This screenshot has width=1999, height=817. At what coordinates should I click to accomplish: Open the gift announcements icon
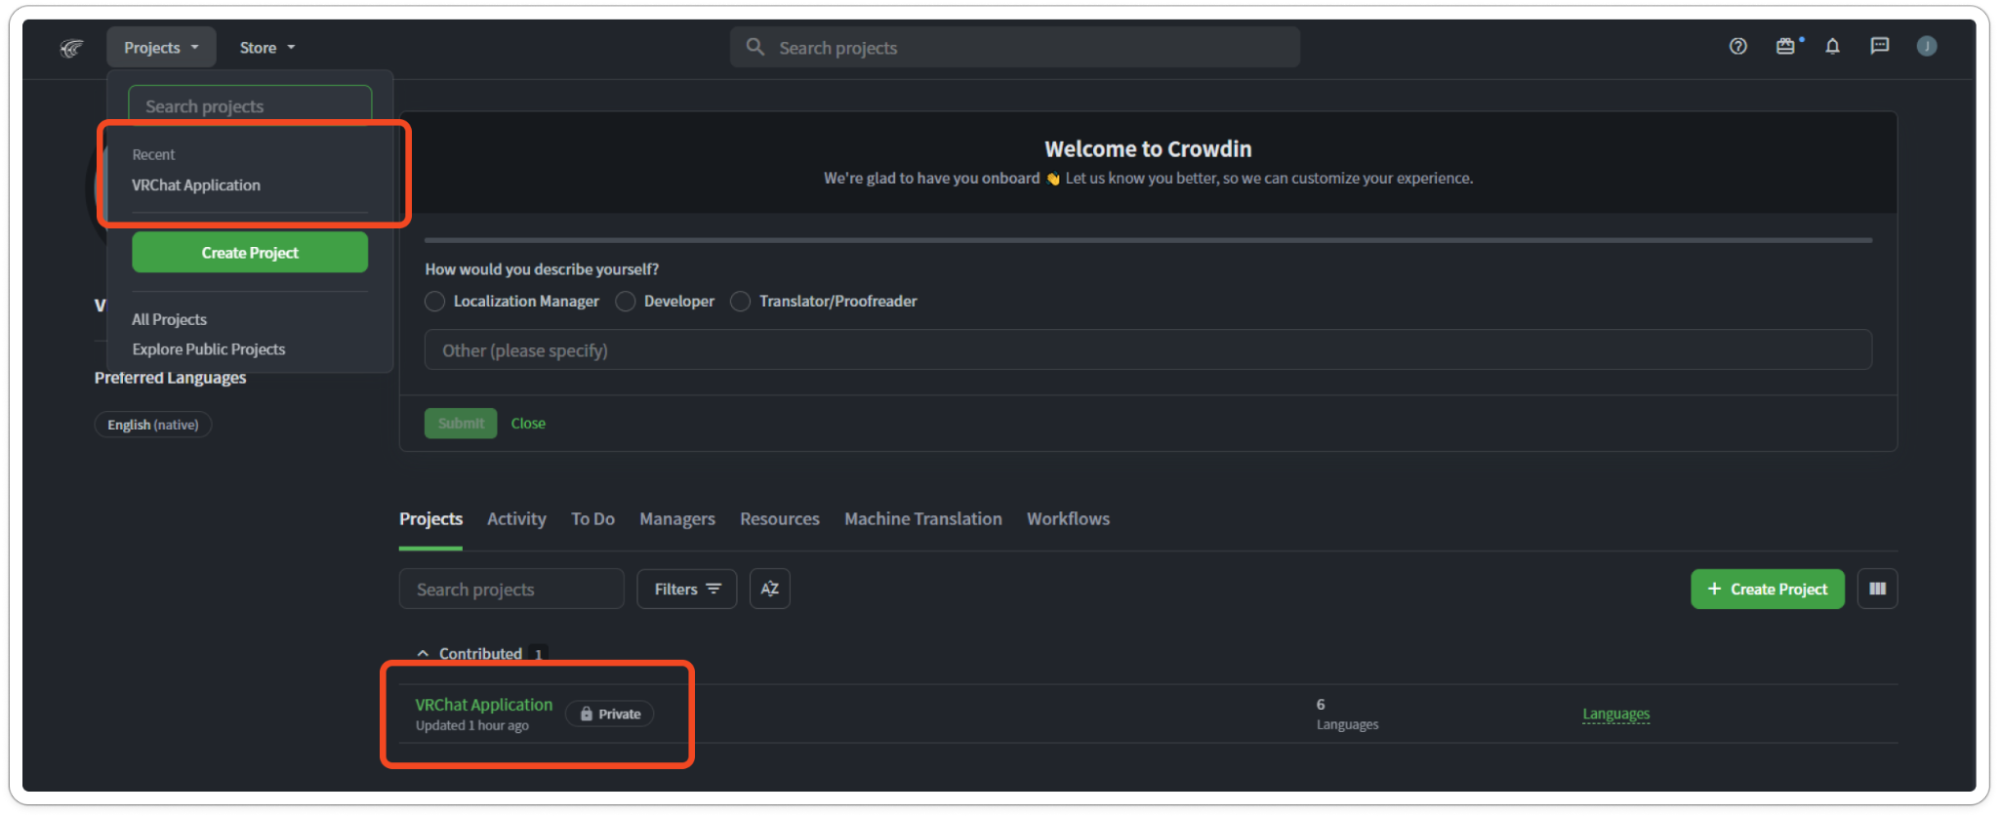pyautogui.click(x=1786, y=46)
